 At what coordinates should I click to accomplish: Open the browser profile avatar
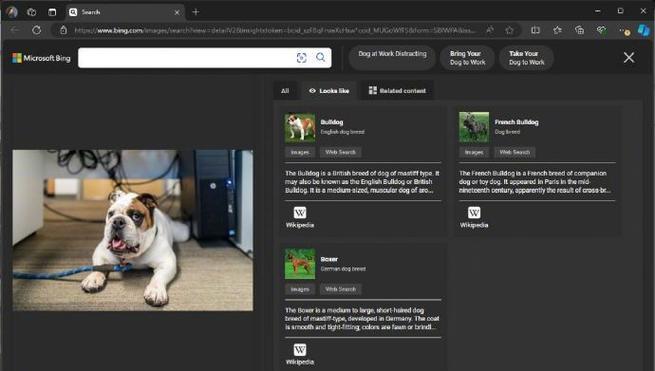point(12,12)
